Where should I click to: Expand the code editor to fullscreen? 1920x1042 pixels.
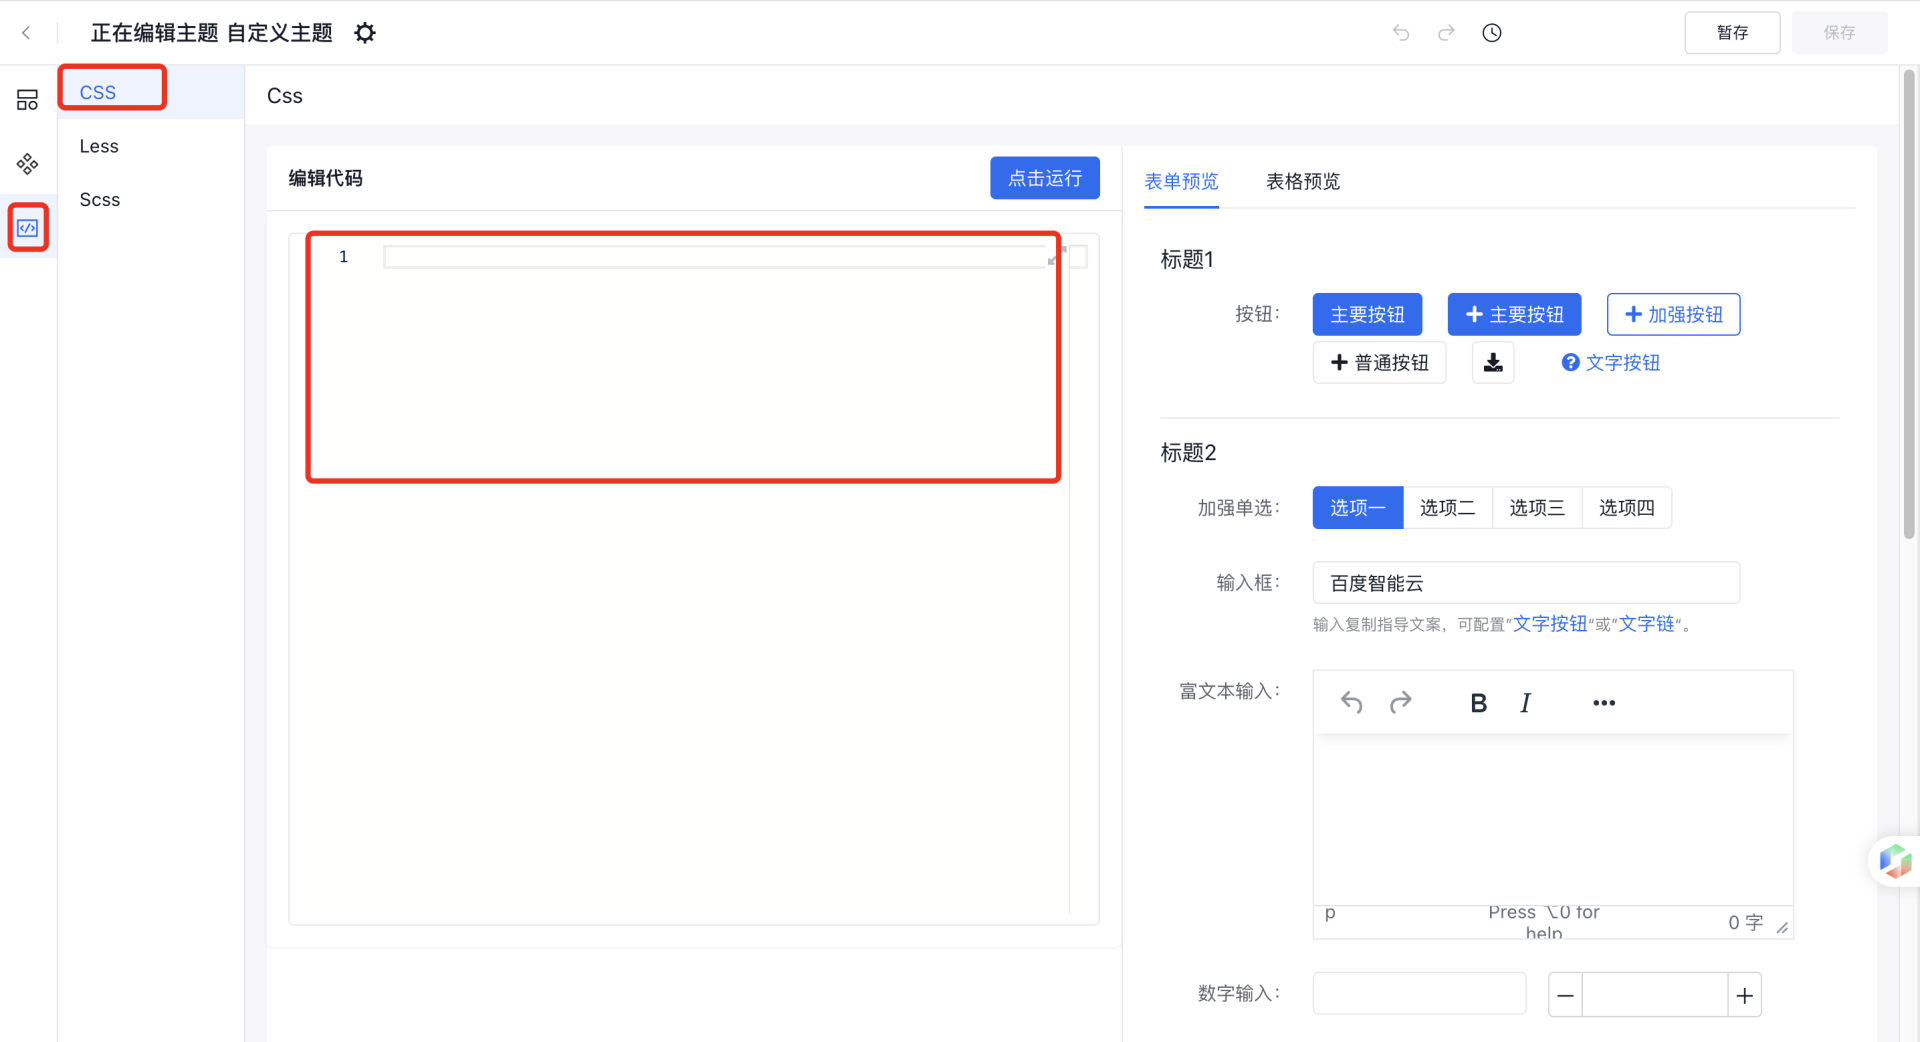pos(1057,258)
